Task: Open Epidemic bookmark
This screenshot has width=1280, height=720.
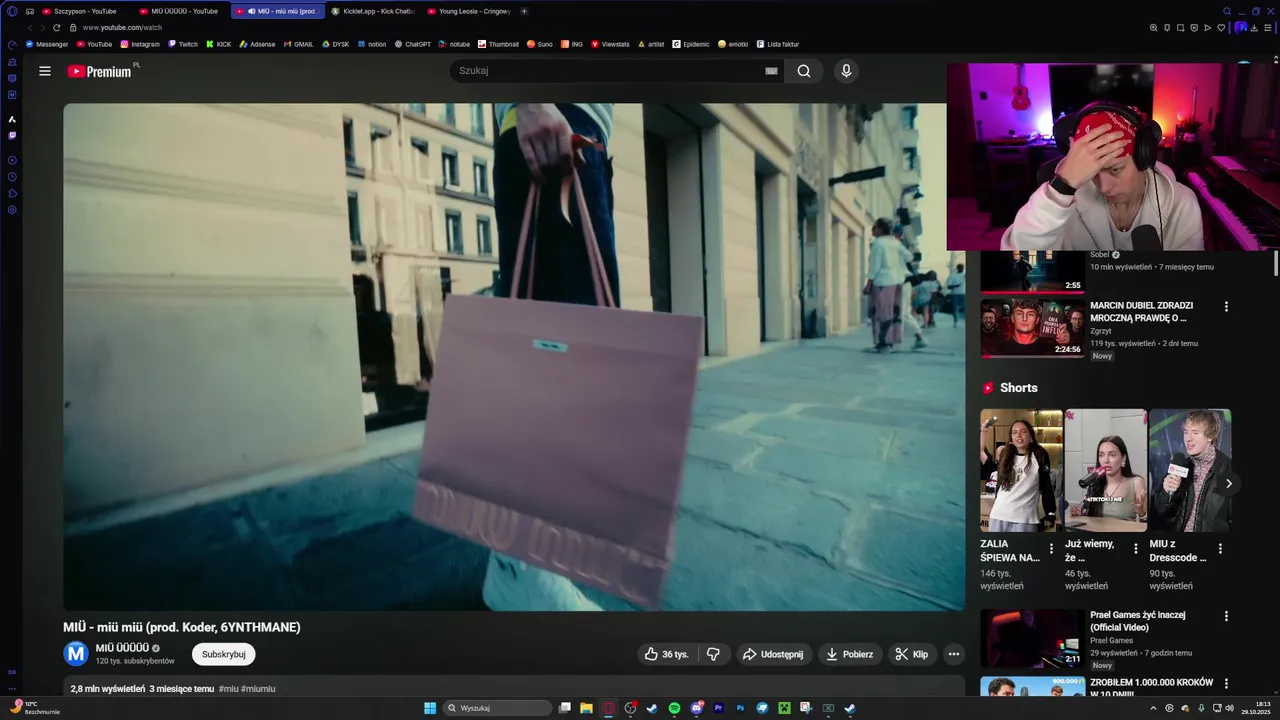Action: pos(691,44)
